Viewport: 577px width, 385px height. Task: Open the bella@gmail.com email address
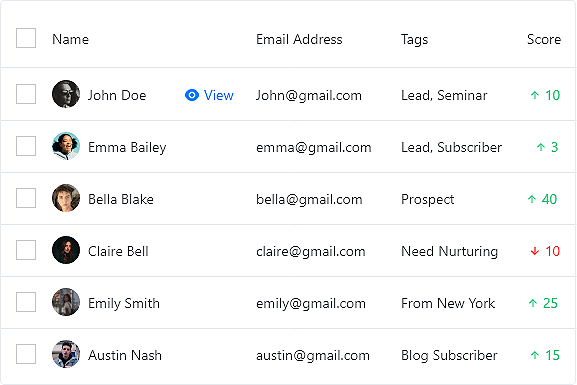[309, 199]
